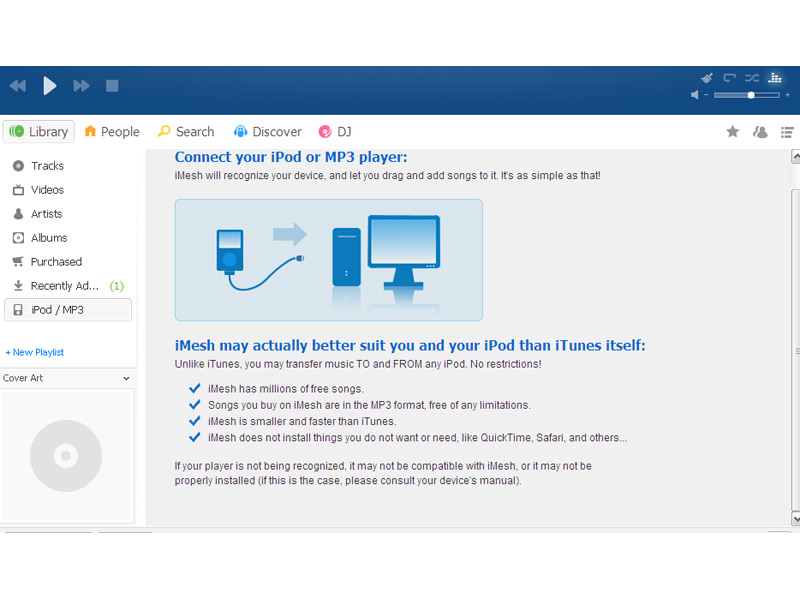
Task: Open the playlist queue list icon
Action: (x=787, y=132)
